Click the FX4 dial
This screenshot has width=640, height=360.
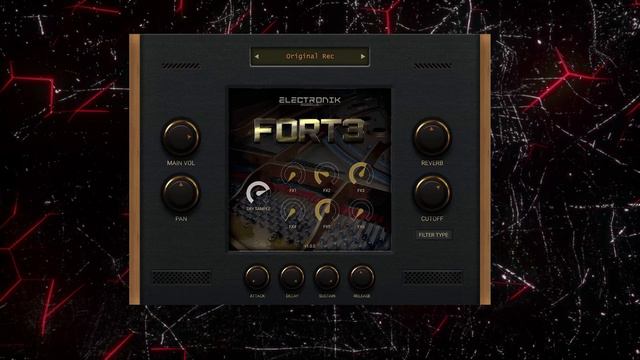tap(293, 211)
